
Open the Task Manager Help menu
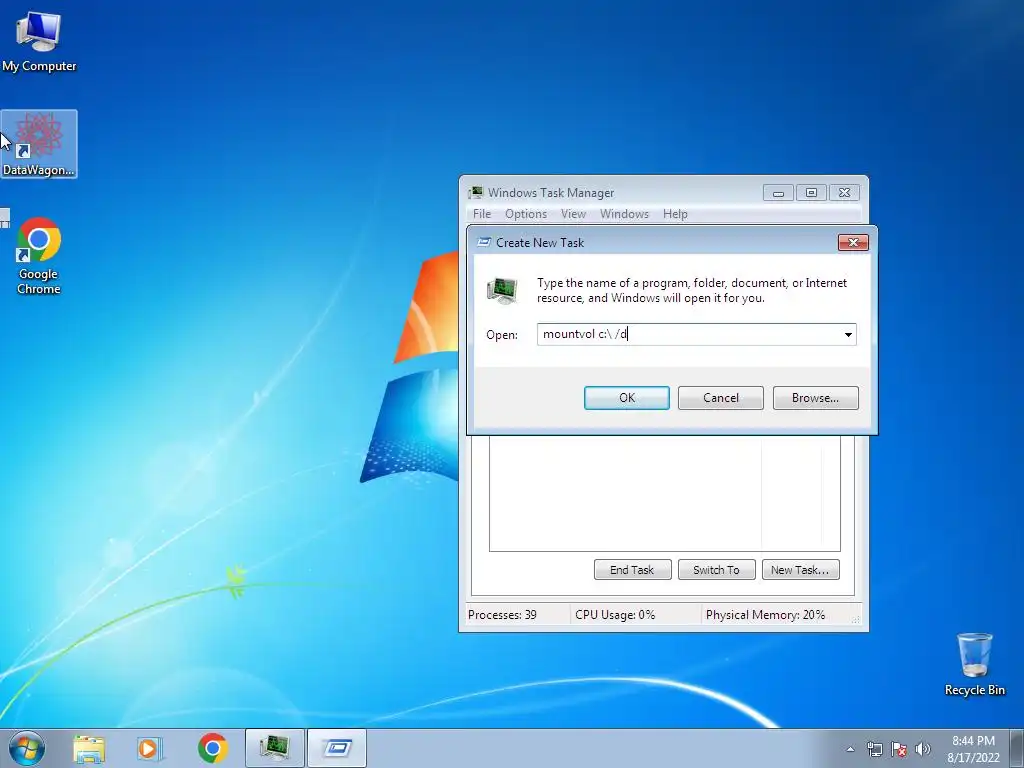675,214
